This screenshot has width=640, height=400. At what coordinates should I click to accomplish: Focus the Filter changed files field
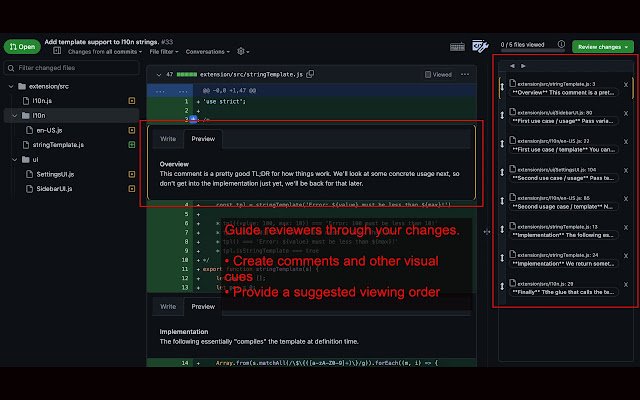coord(72,68)
